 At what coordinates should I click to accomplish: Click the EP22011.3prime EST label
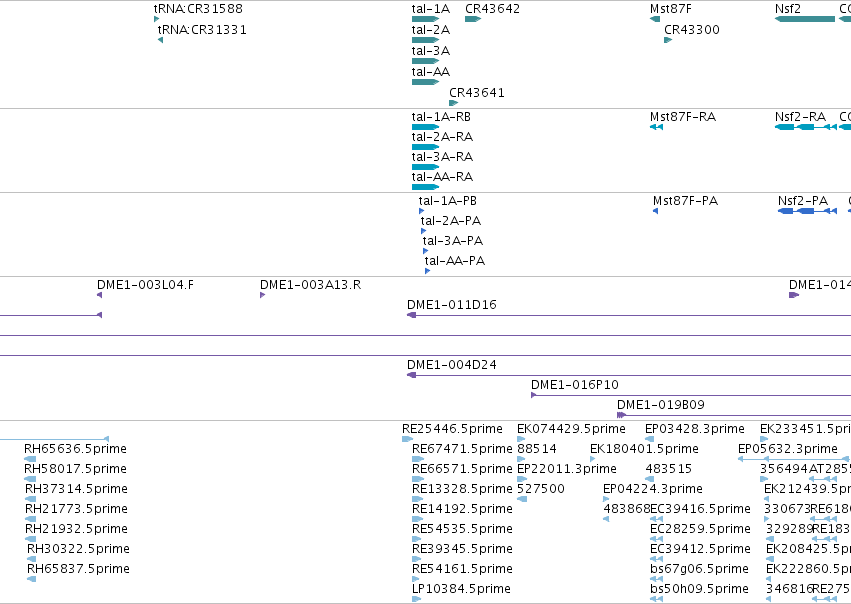567,469
